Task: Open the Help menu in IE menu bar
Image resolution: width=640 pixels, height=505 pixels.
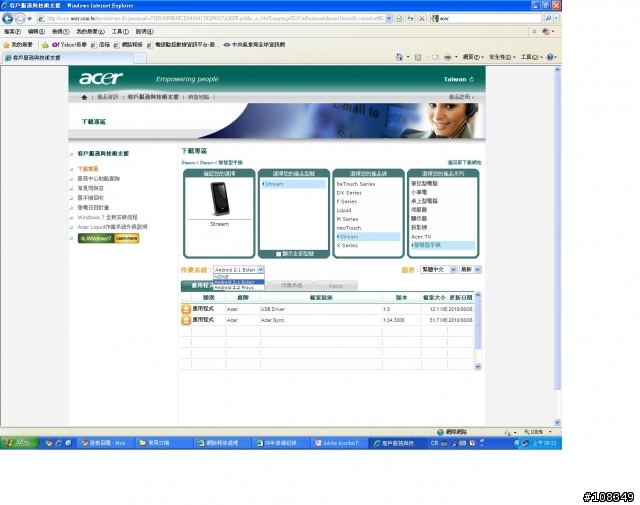Action: tap(144, 31)
